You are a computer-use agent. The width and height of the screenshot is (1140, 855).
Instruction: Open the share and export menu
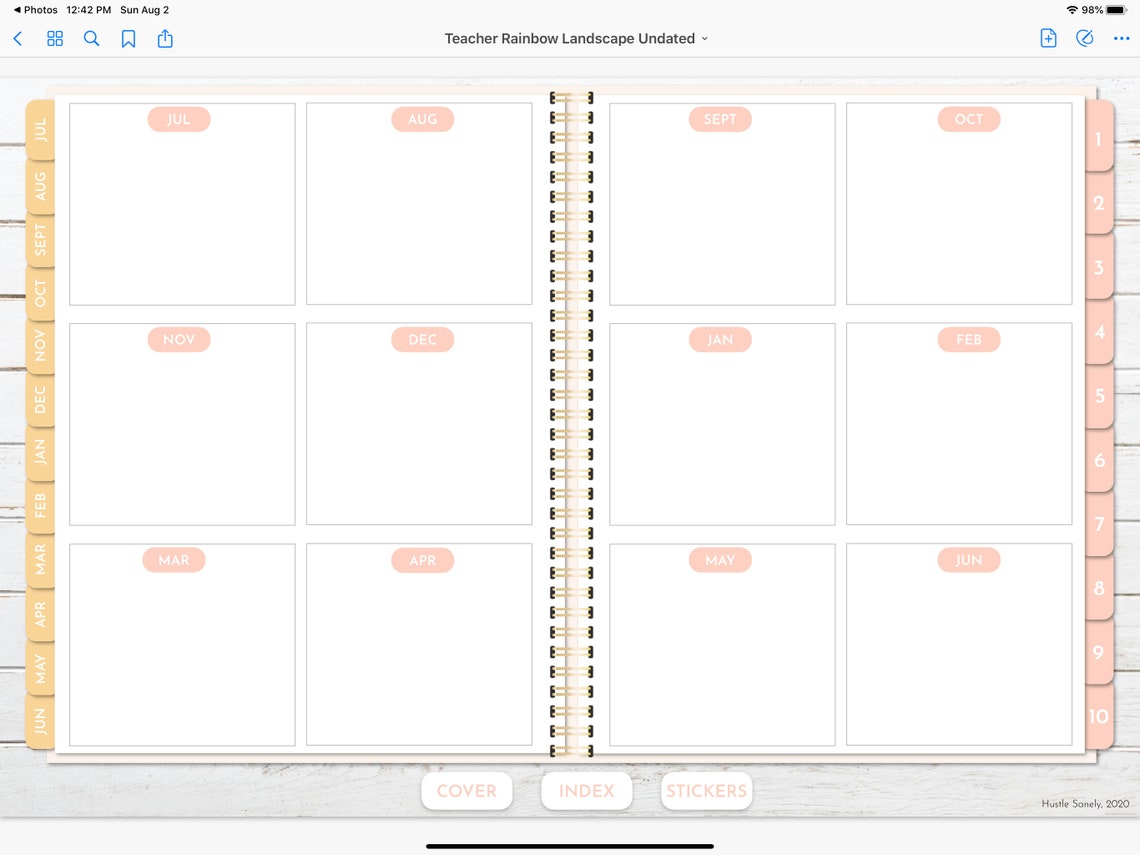point(165,38)
